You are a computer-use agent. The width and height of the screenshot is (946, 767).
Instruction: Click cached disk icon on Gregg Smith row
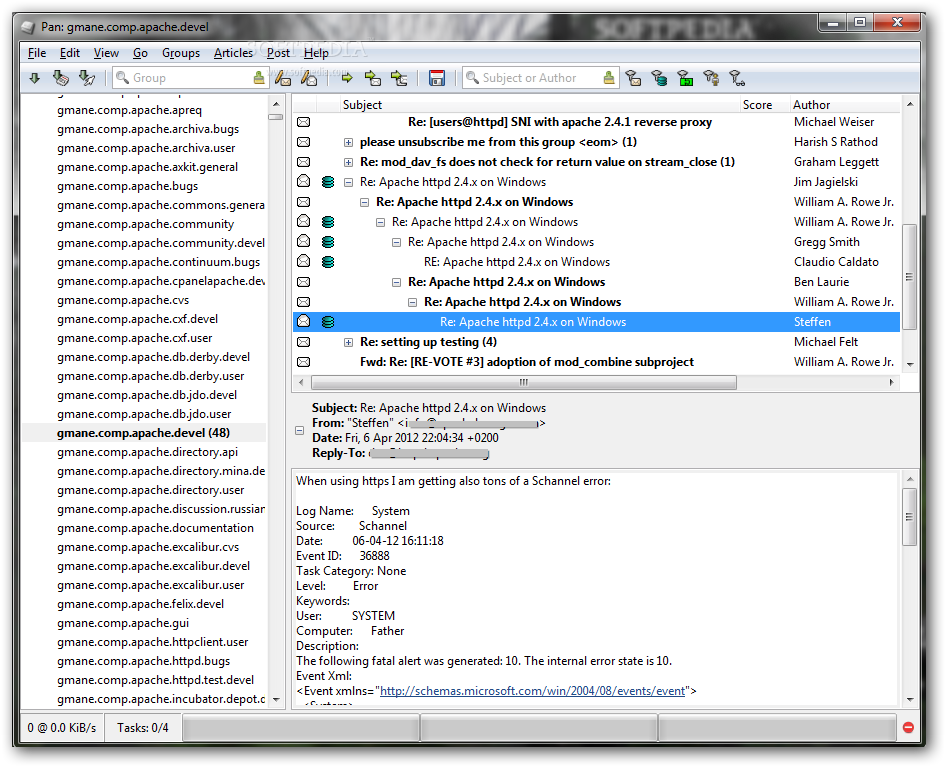pos(328,242)
